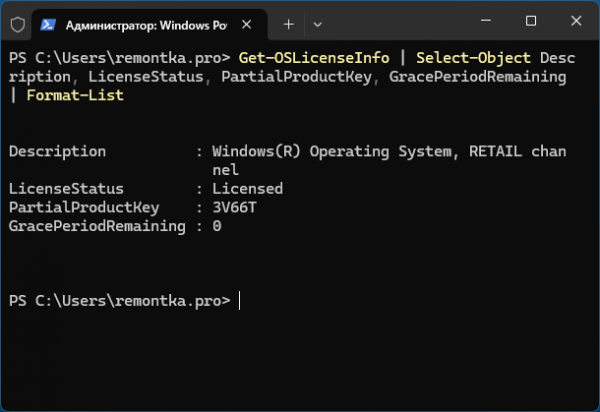
Task: Click the LicenseStatus output label
Action: pyautogui.click(x=66, y=189)
